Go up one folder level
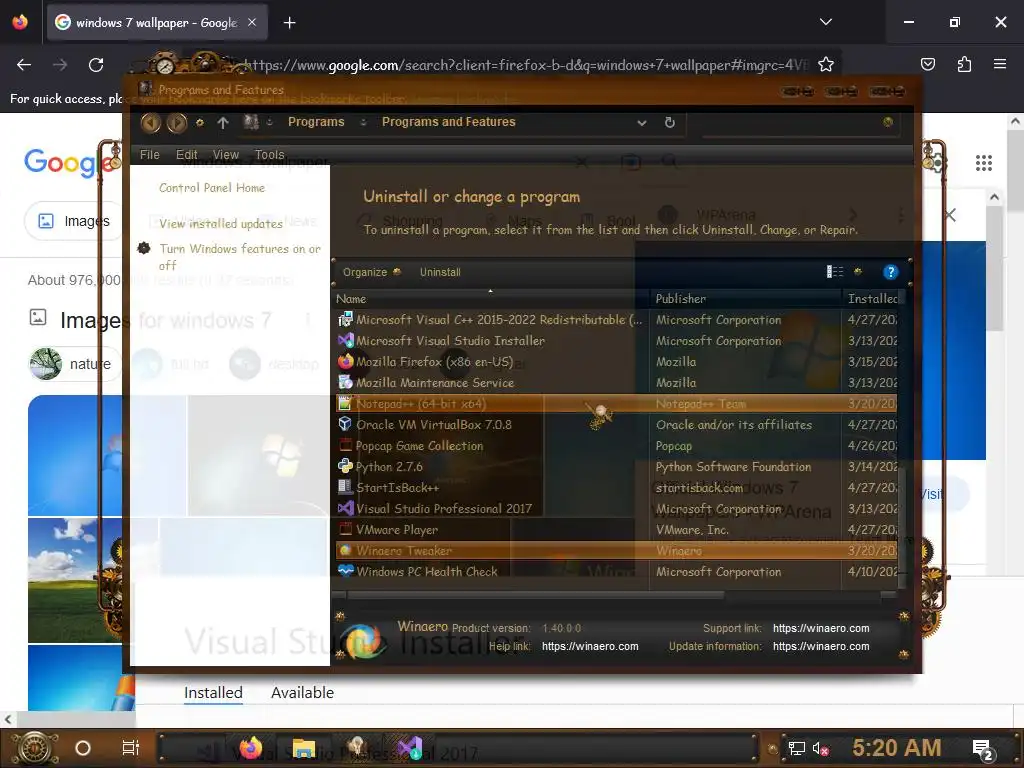1024x768 pixels. coord(223,122)
